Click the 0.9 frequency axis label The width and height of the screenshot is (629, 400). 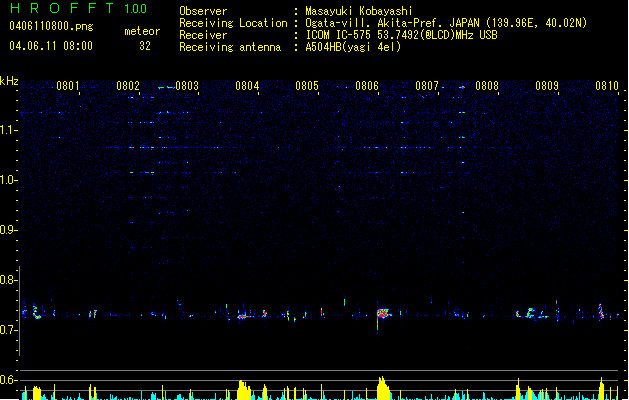coord(7,230)
